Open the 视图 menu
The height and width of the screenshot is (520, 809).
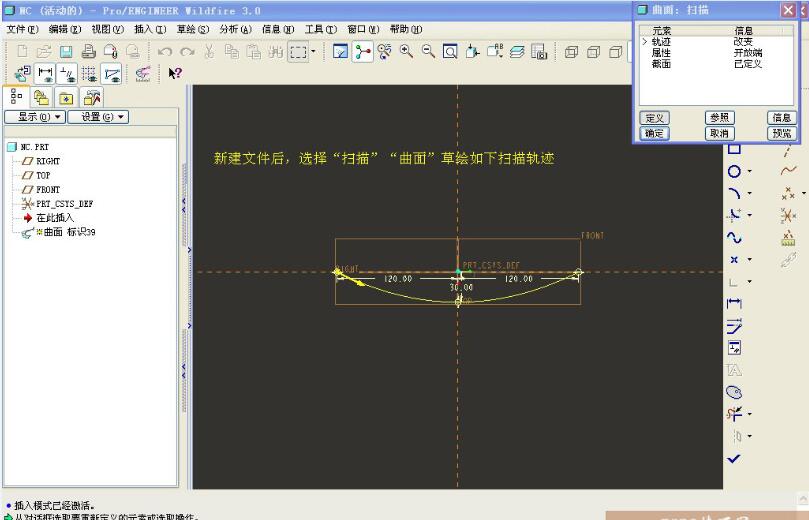coord(107,29)
